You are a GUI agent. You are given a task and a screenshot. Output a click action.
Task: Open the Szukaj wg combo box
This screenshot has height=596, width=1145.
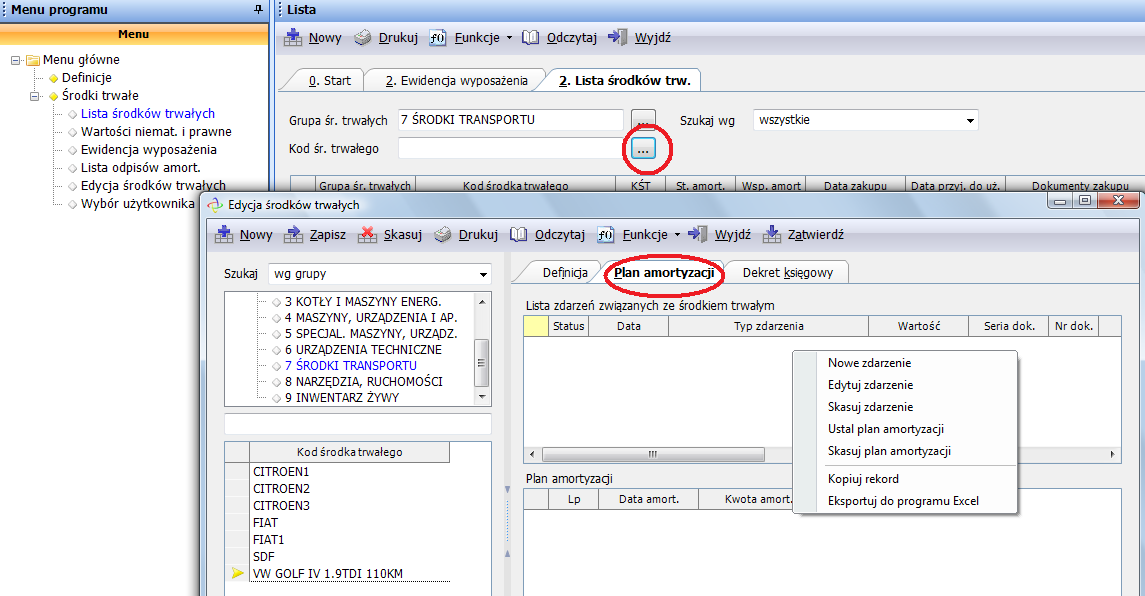coord(970,121)
